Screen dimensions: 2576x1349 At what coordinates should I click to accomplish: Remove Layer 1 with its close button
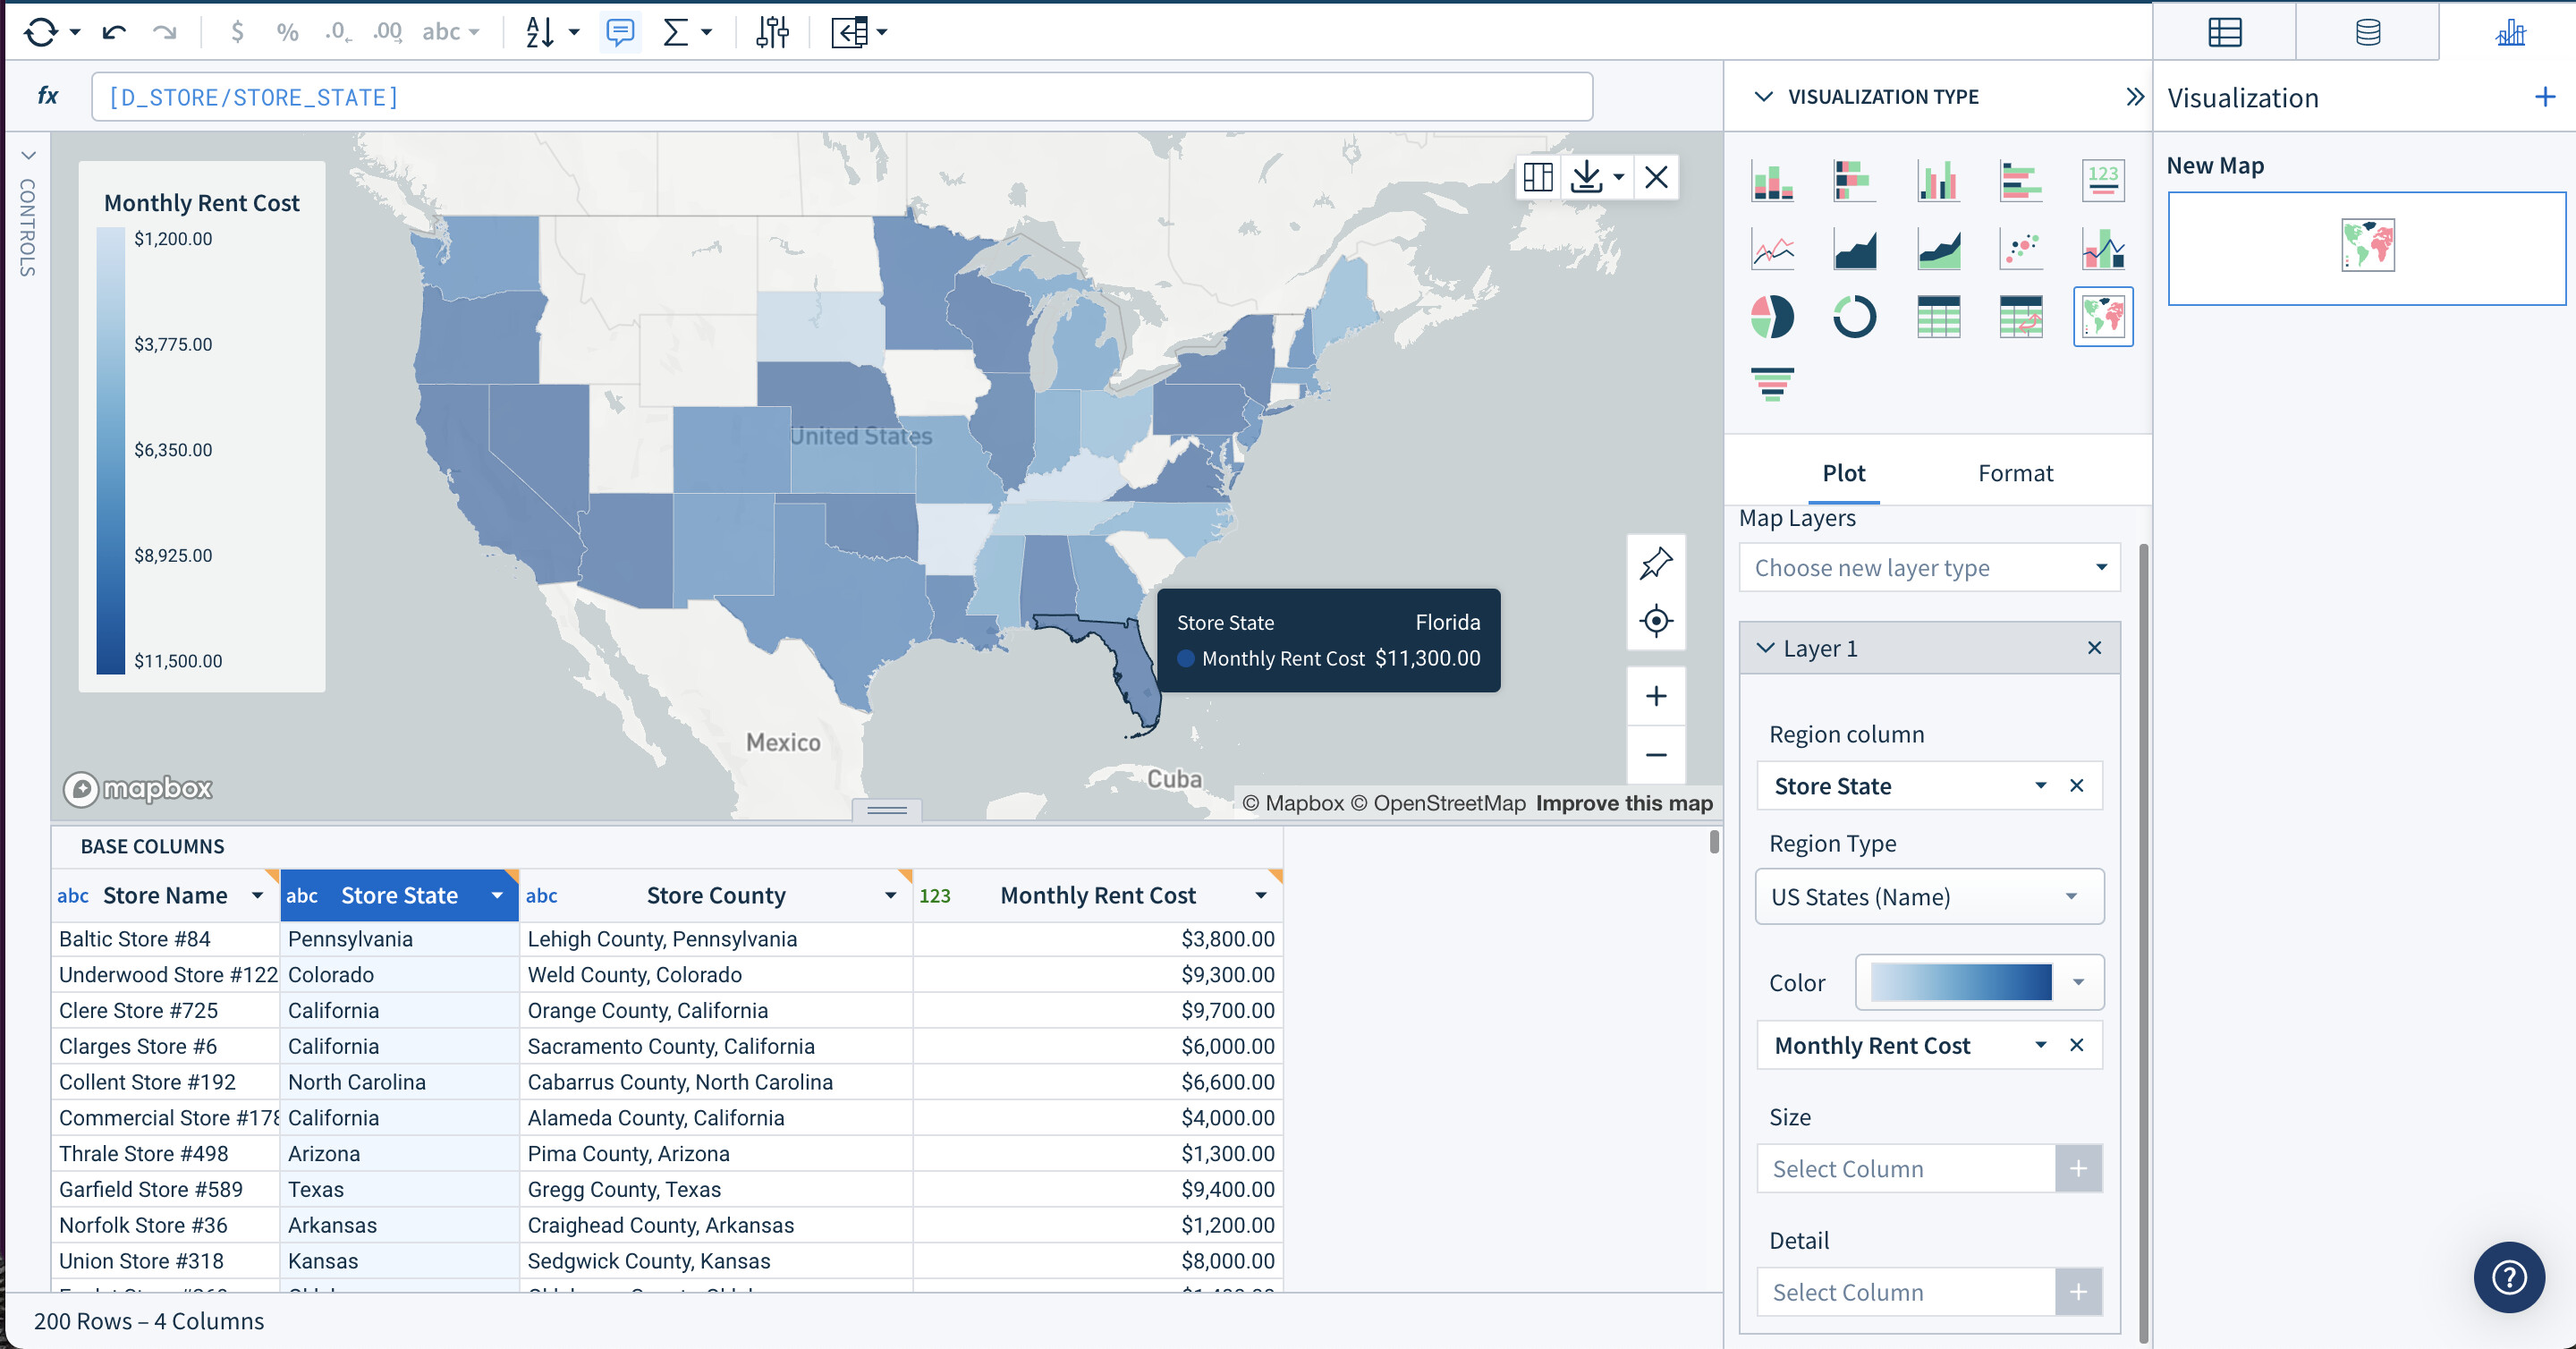click(2095, 647)
